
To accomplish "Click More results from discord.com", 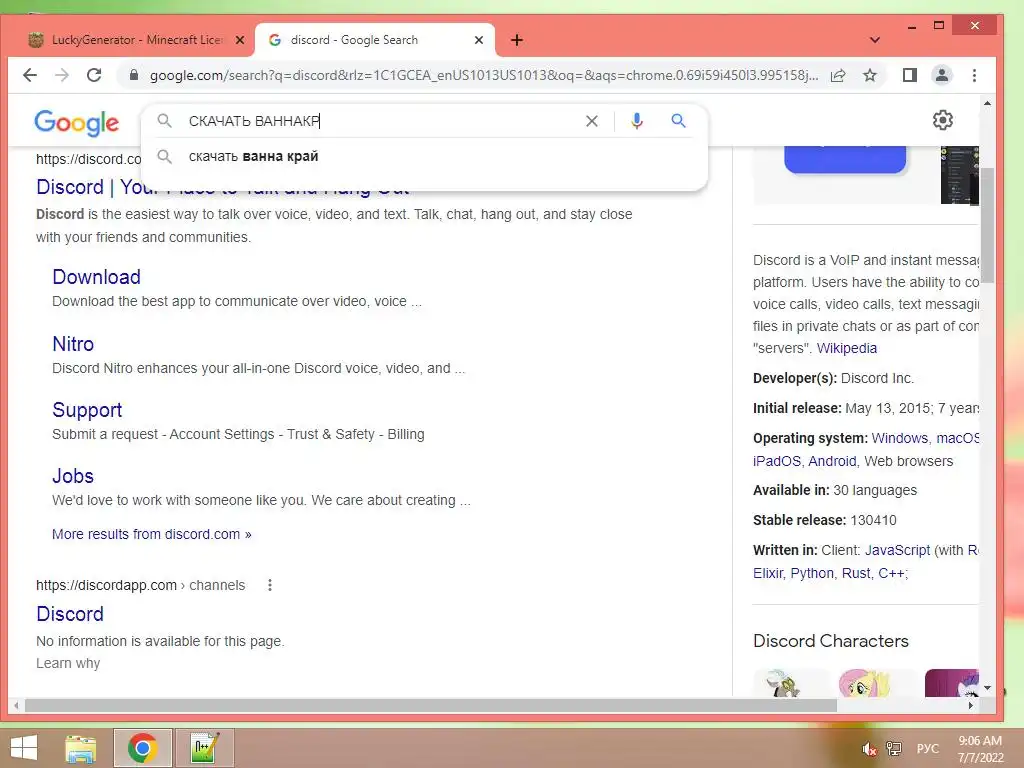I will [152, 534].
